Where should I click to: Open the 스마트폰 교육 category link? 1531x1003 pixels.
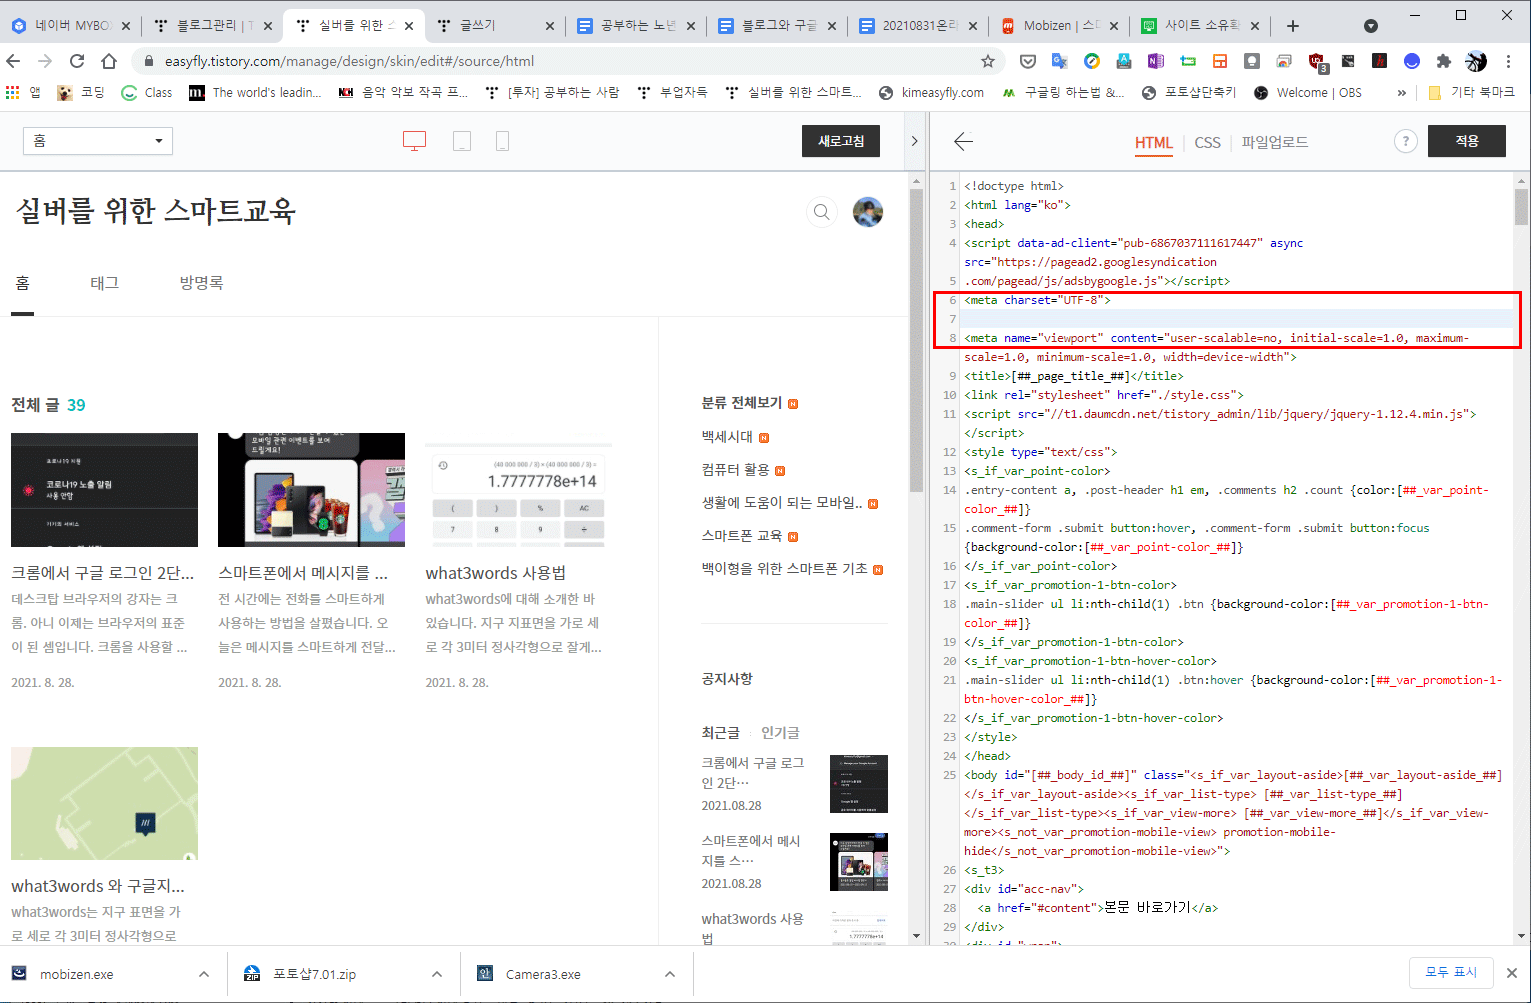coord(742,536)
